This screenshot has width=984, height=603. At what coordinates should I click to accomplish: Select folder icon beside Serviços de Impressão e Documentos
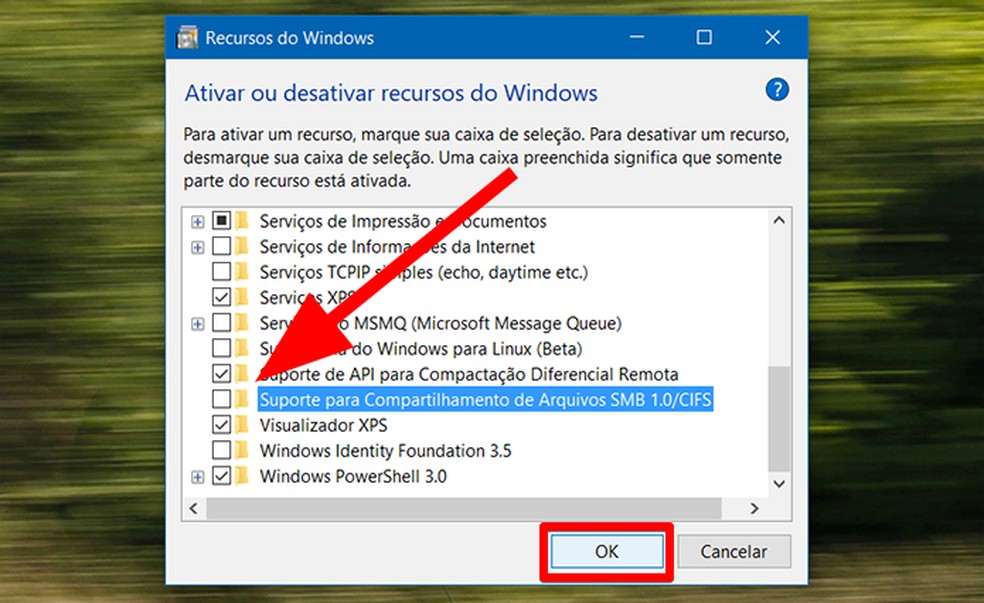[x=242, y=221]
